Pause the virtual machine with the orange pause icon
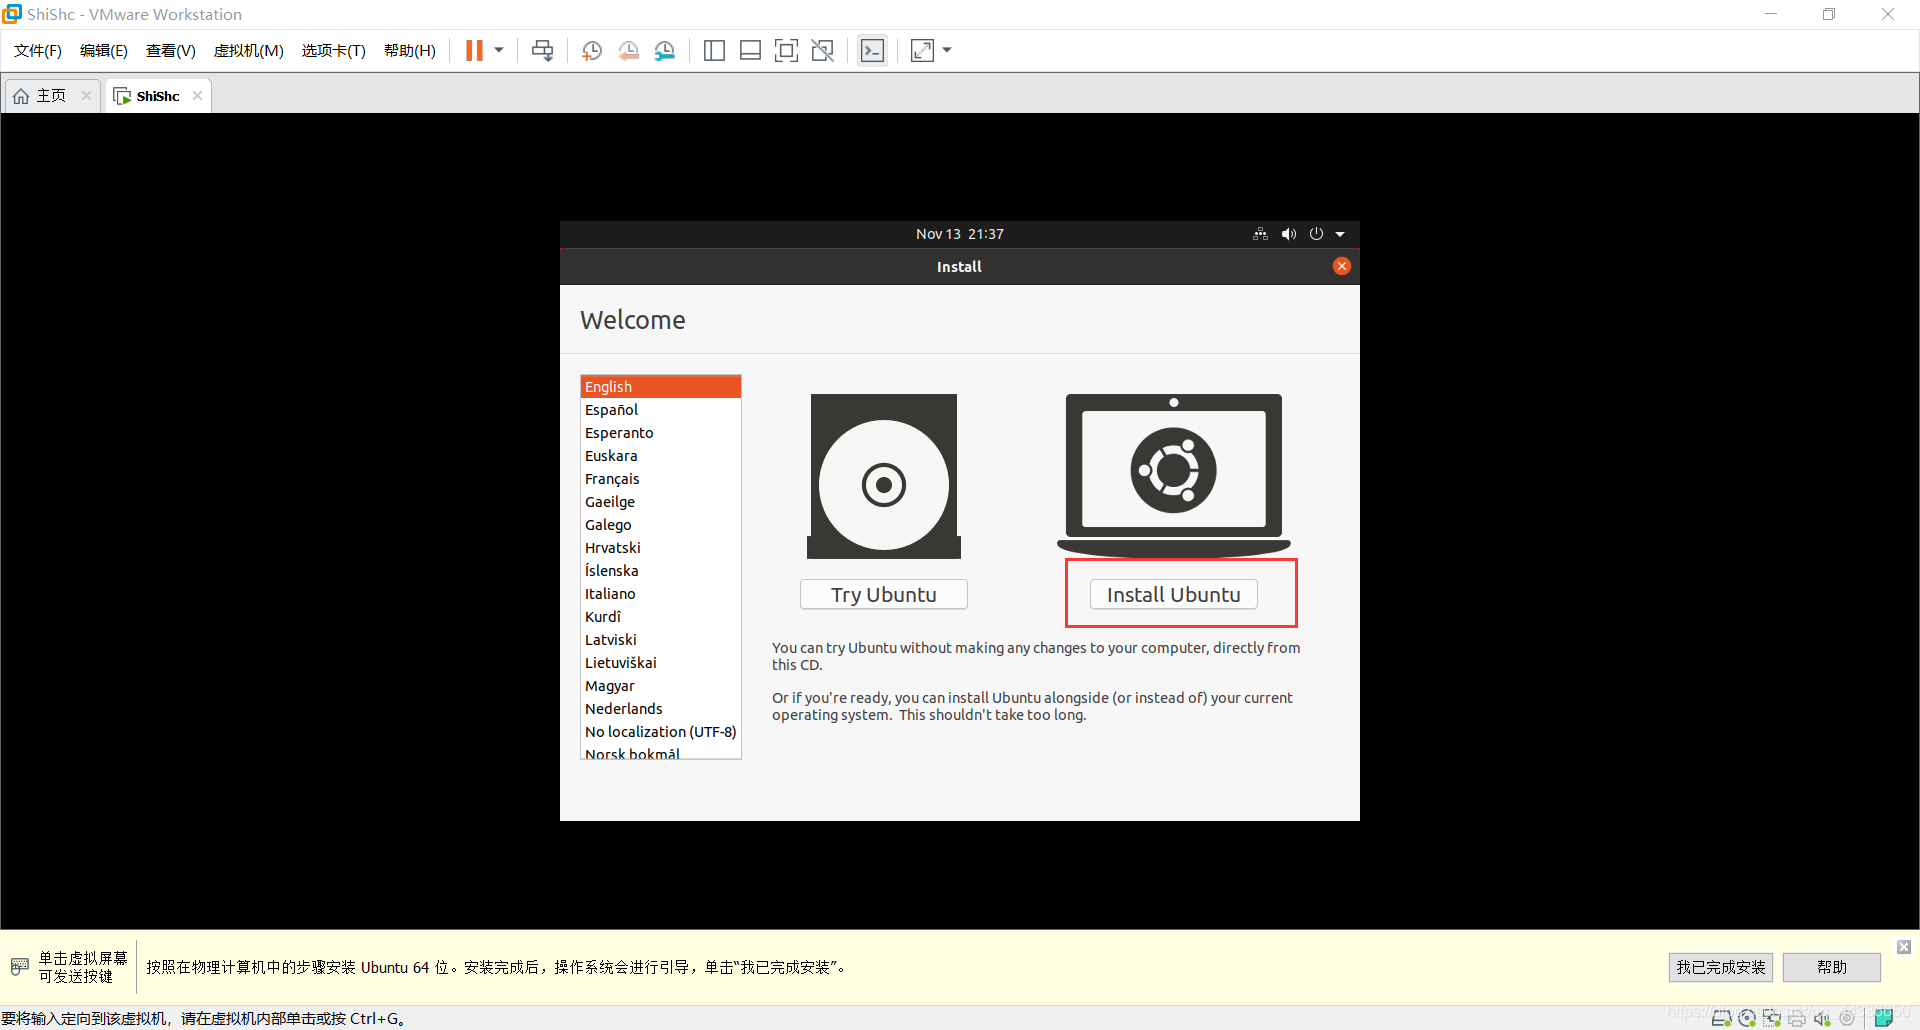The width and height of the screenshot is (1920, 1030). tap(474, 51)
